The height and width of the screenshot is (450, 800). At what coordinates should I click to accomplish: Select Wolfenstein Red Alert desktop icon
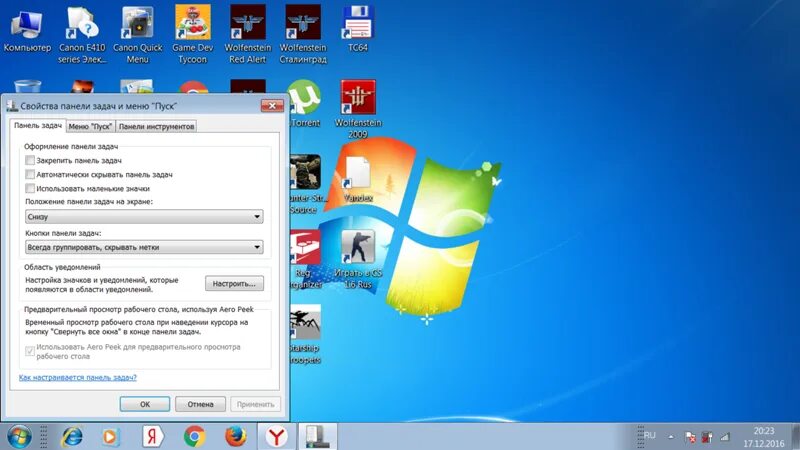click(247, 34)
